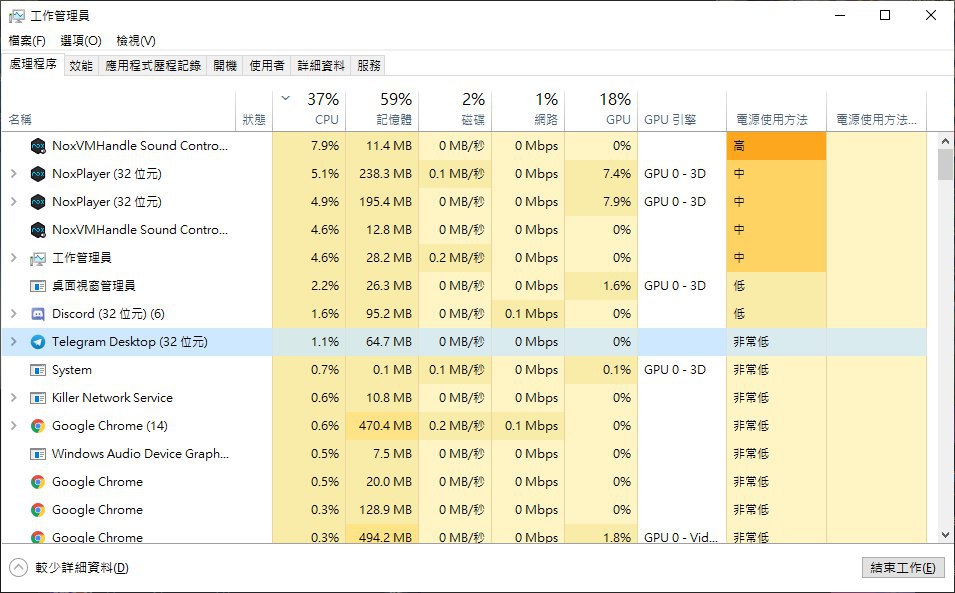The width and height of the screenshot is (955, 593).
Task: Toggle the CPU column sort arrow
Action: [x=286, y=98]
